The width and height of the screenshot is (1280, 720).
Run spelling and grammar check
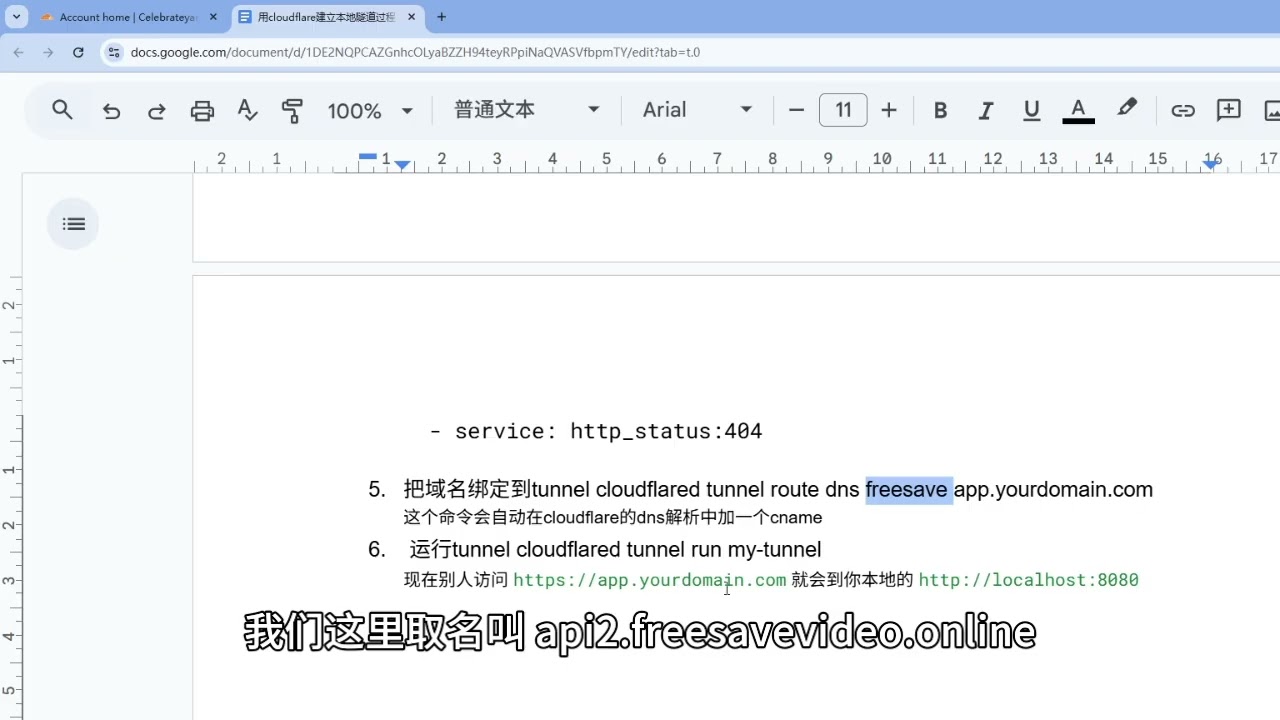pos(248,110)
